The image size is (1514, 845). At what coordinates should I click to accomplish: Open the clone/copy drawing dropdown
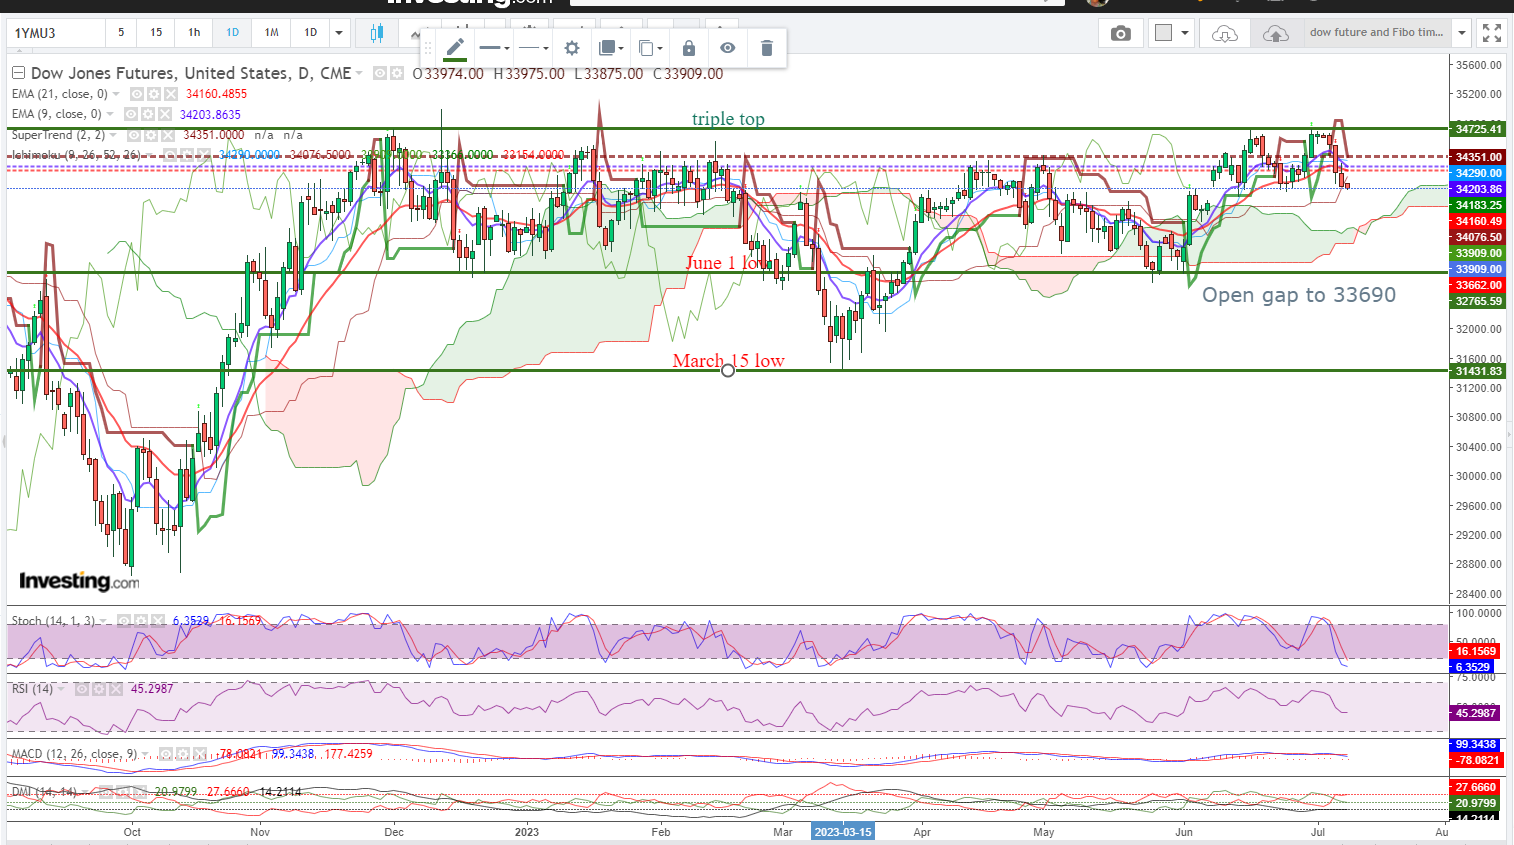point(650,48)
